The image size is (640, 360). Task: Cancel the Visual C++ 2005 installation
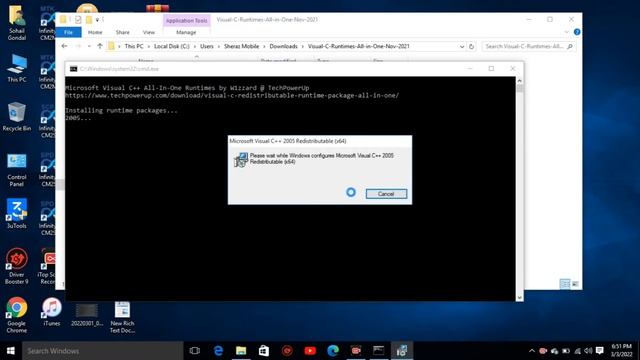pos(386,194)
